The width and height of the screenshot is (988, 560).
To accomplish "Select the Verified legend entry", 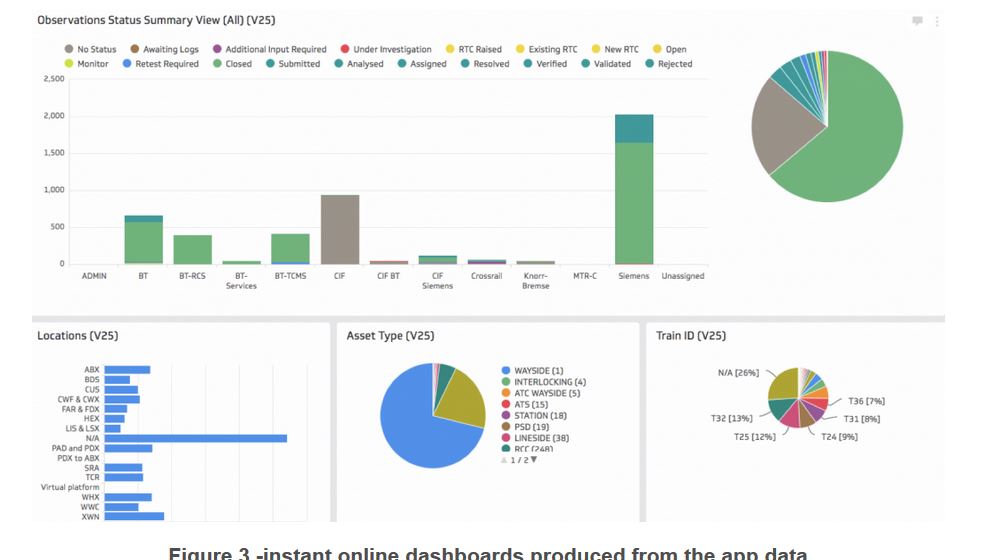I will pos(546,64).
